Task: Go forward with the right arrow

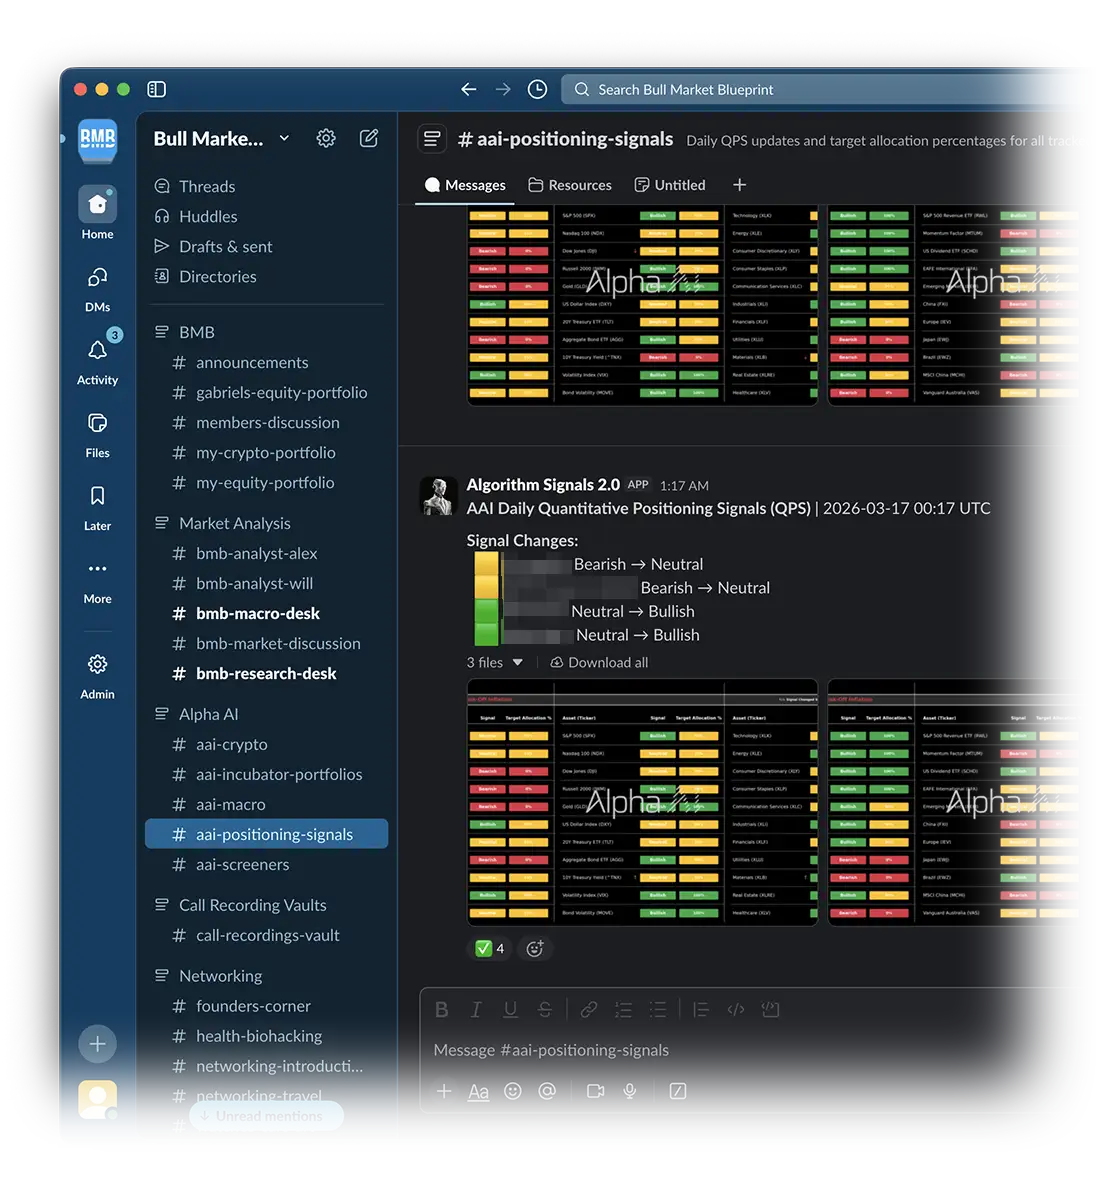Action: (x=503, y=89)
